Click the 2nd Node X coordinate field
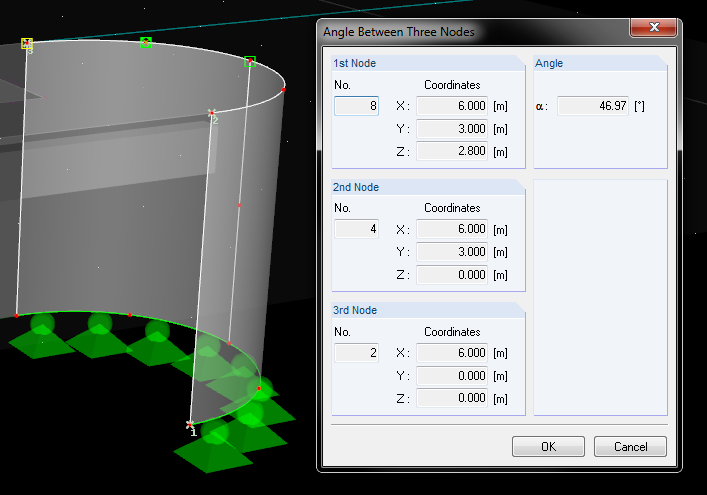The image size is (707, 495). tap(452, 229)
